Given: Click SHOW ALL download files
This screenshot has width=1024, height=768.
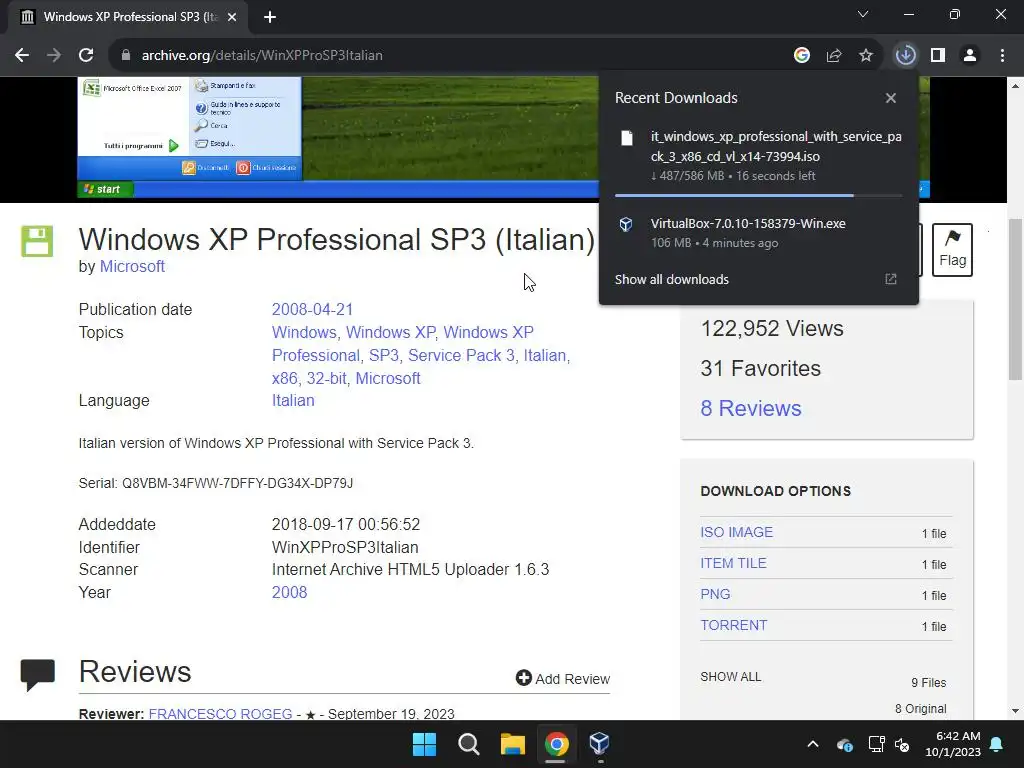Looking at the screenshot, I should [731, 677].
